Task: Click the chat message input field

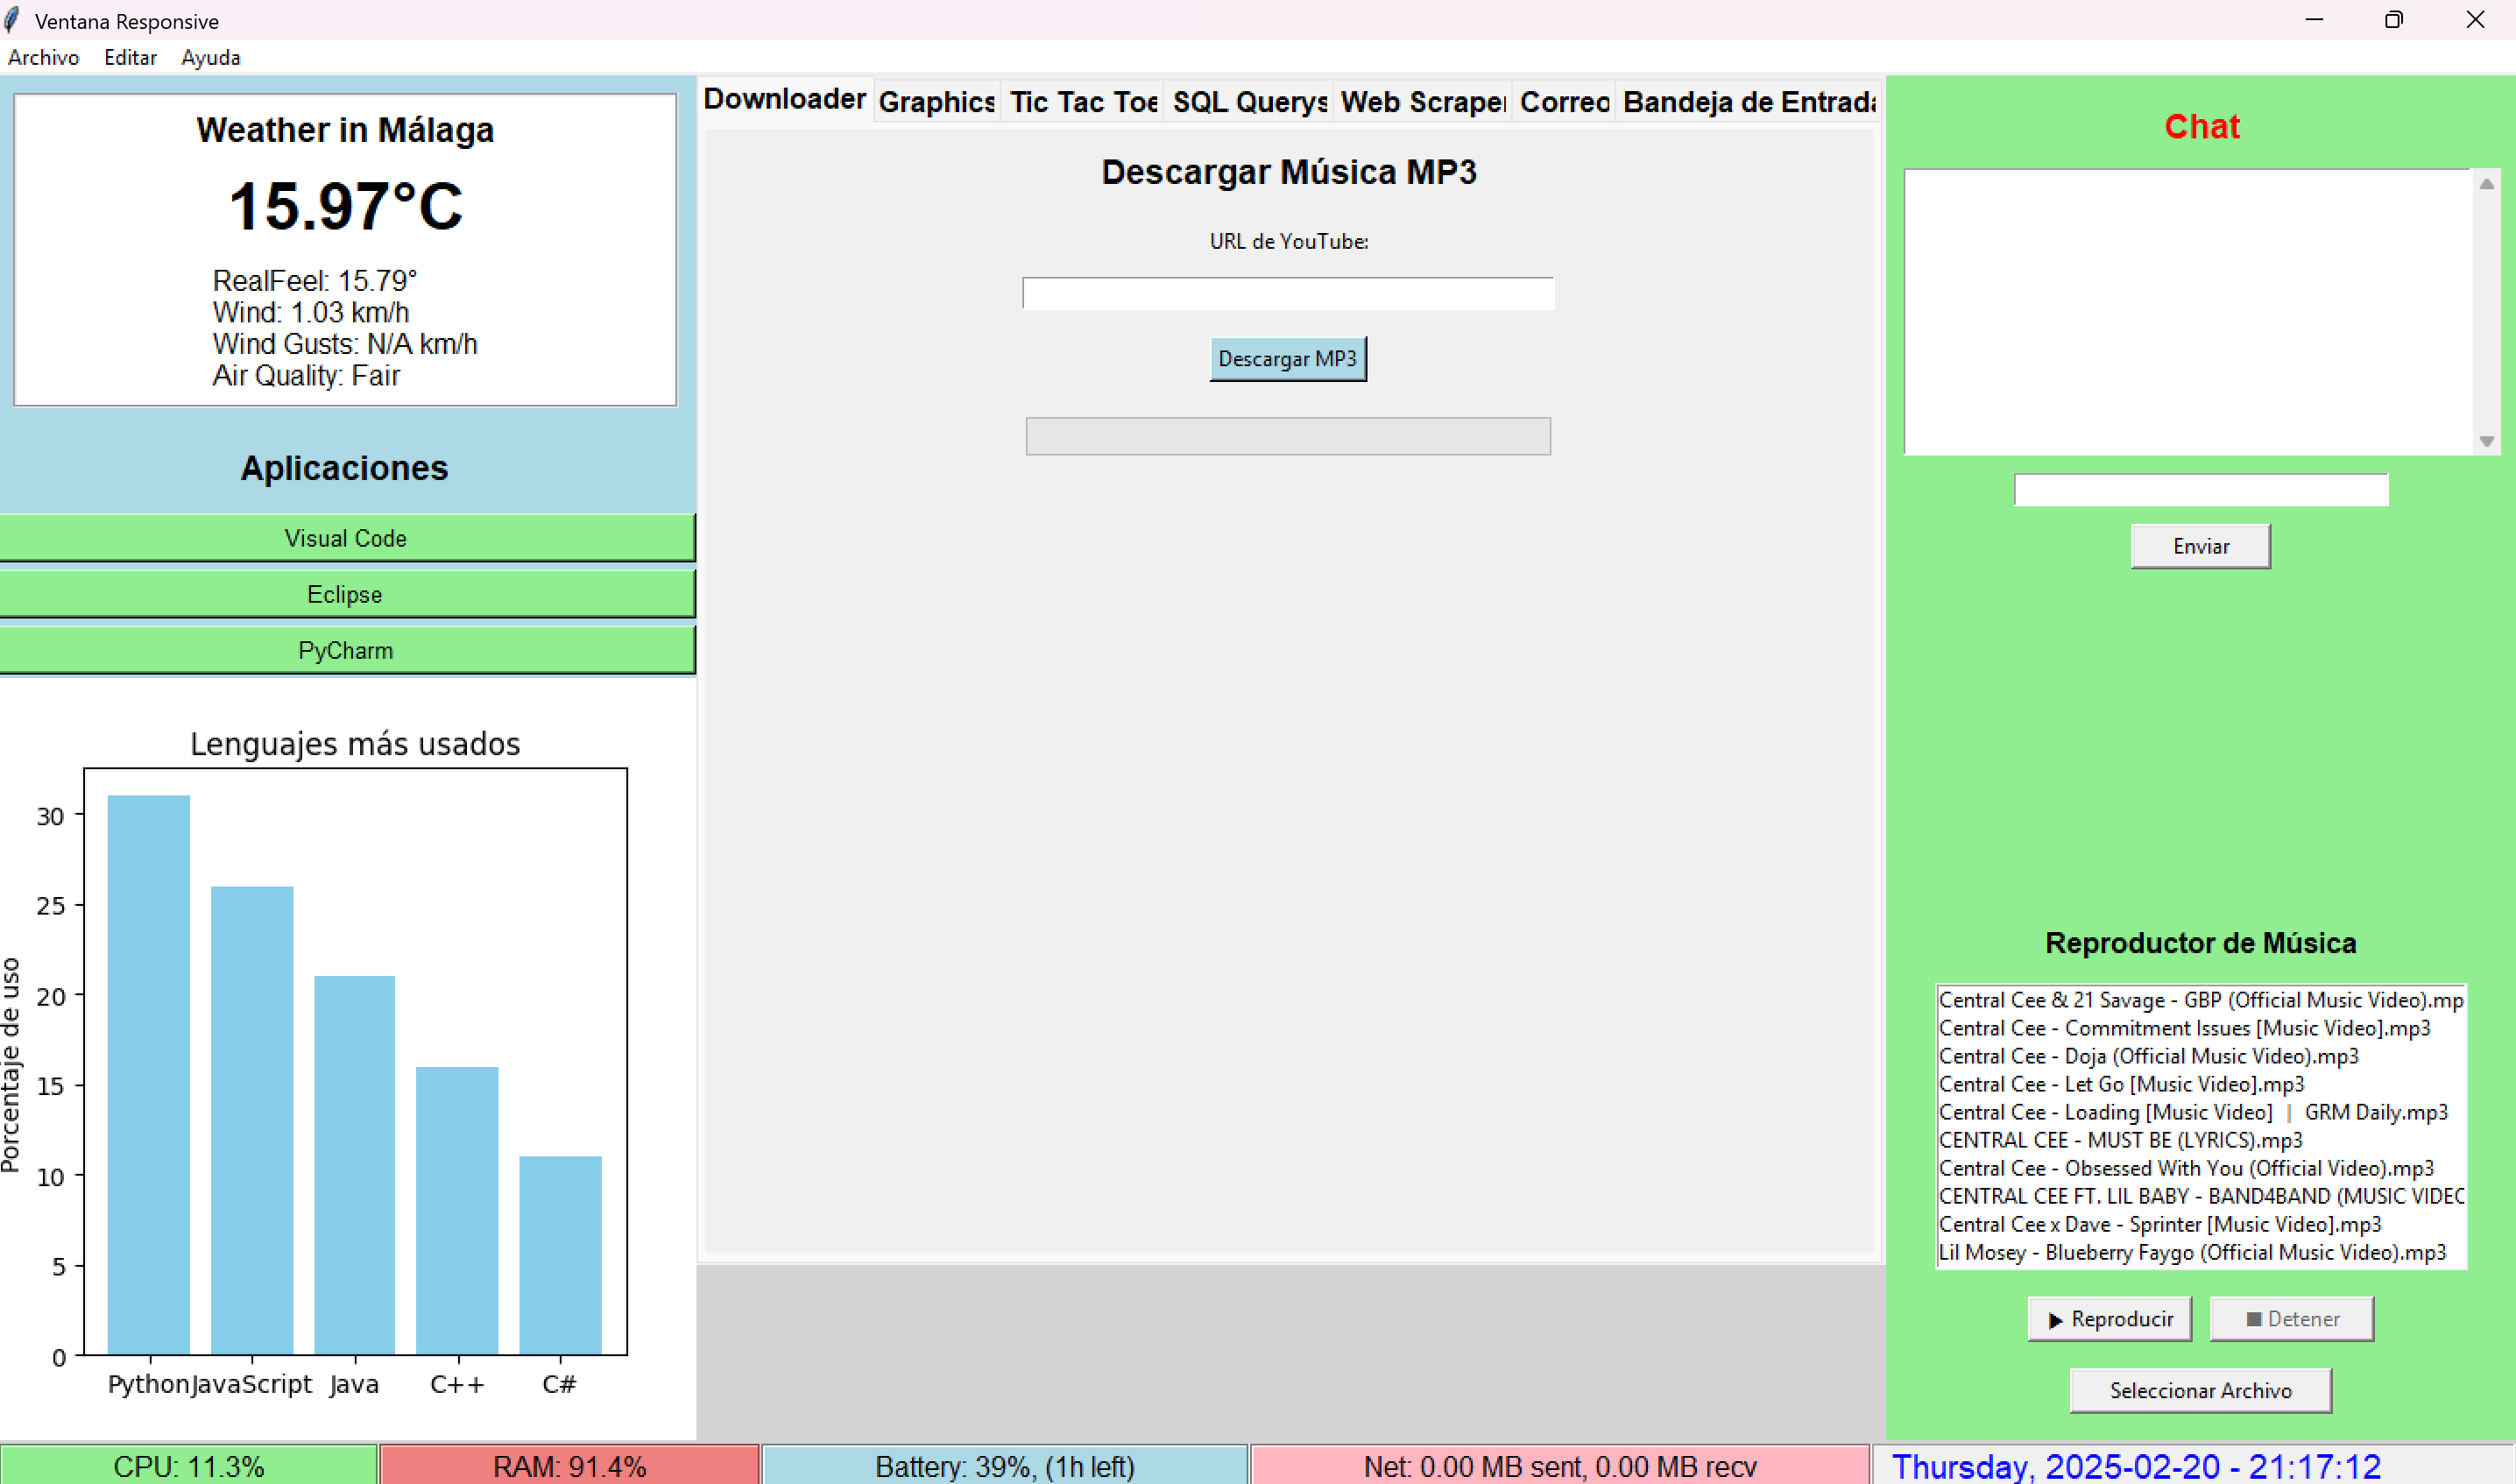Action: tap(2200, 490)
